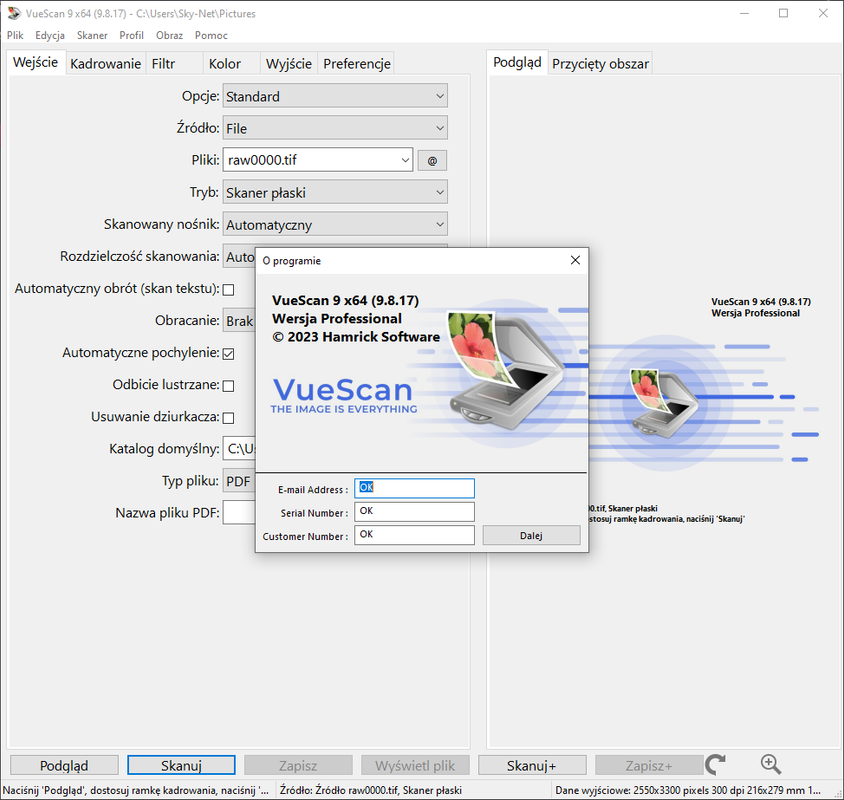Enable Odbicie lustrzane checkbox
Screen dimensions: 844x800
pyautogui.click(x=228, y=386)
